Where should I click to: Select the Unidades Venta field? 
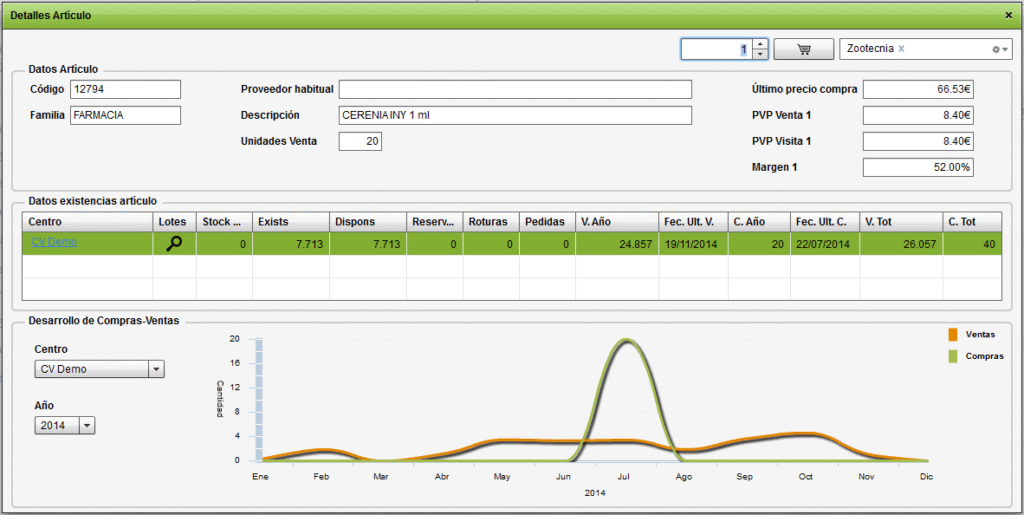click(x=360, y=141)
